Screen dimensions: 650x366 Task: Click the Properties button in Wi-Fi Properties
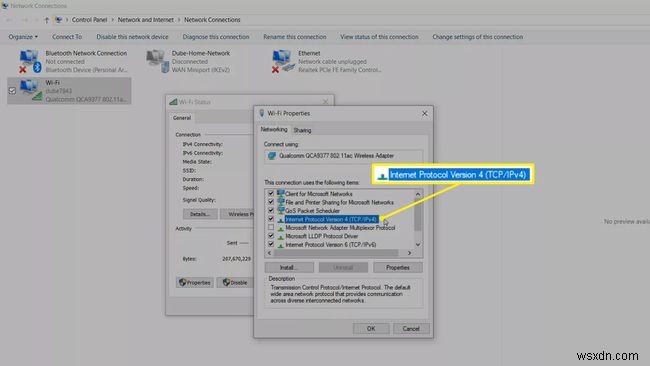coord(398,267)
